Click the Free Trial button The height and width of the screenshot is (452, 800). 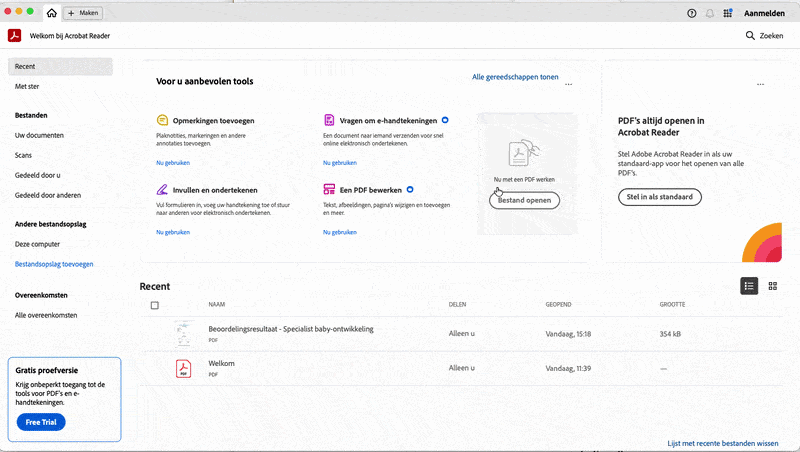pos(41,422)
